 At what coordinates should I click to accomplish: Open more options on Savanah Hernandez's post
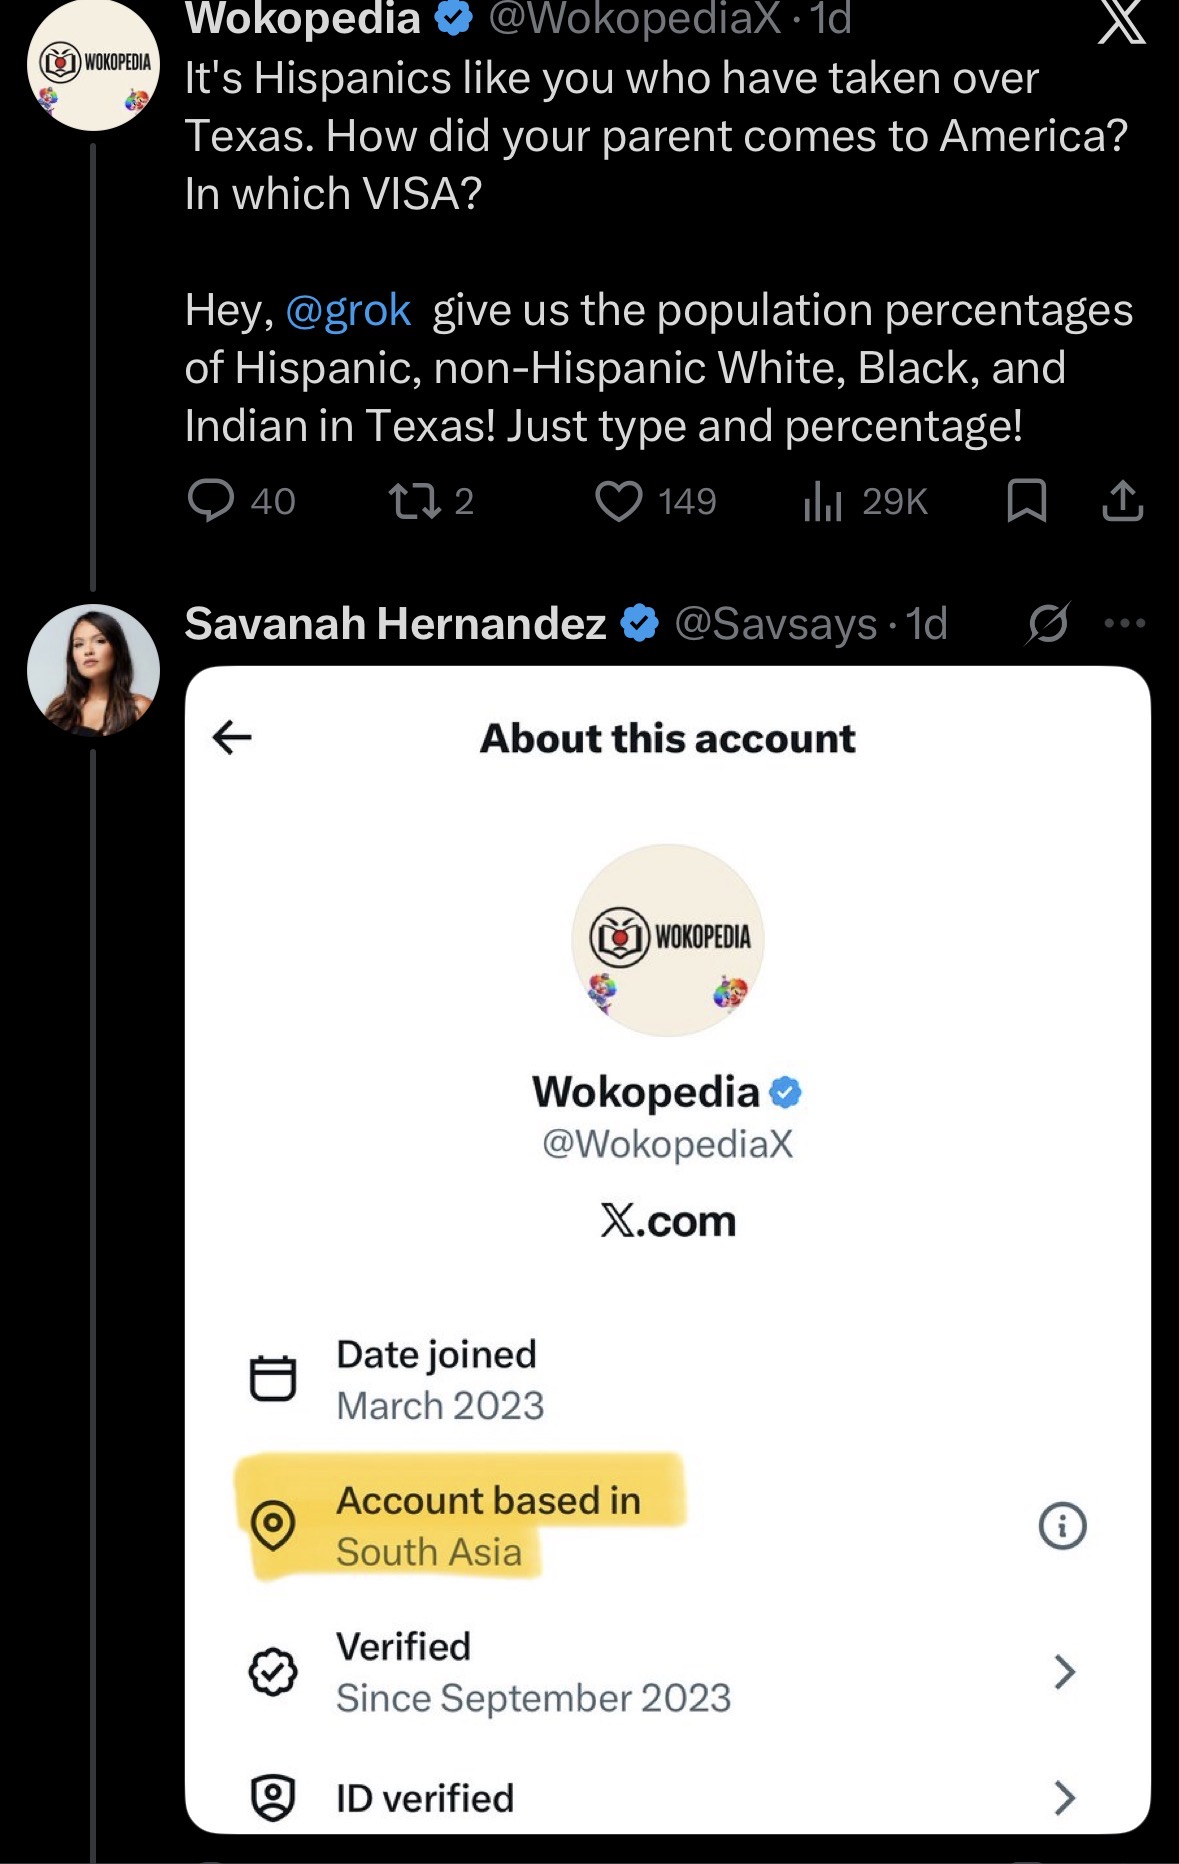click(1125, 623)
